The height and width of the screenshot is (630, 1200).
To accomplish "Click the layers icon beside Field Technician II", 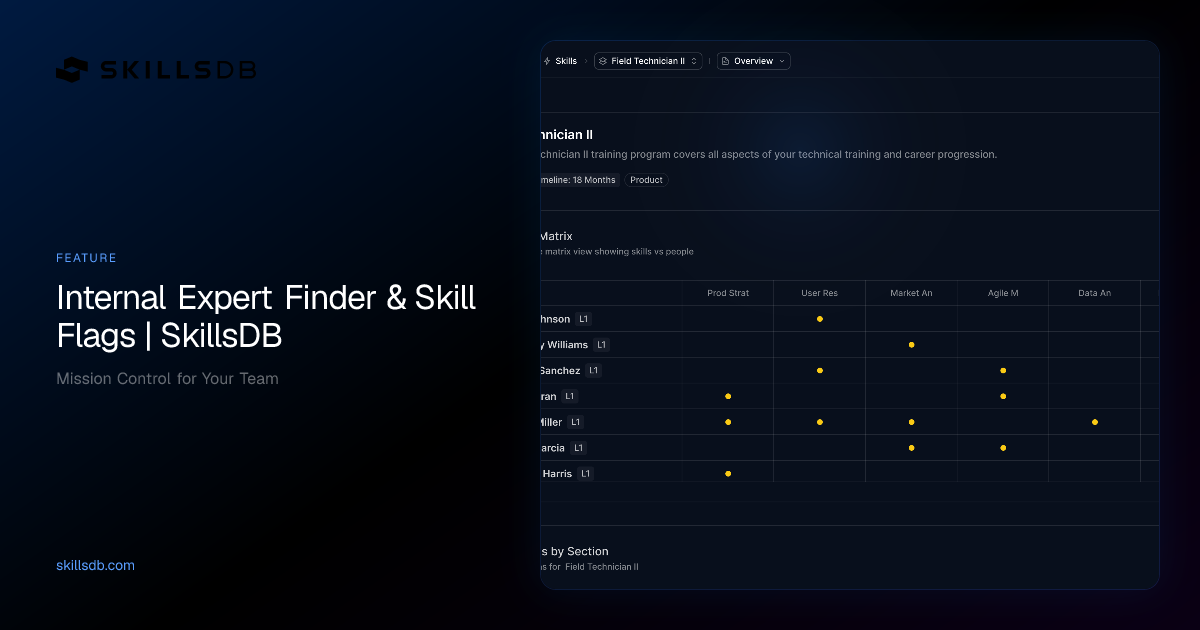I will (602, 61).
